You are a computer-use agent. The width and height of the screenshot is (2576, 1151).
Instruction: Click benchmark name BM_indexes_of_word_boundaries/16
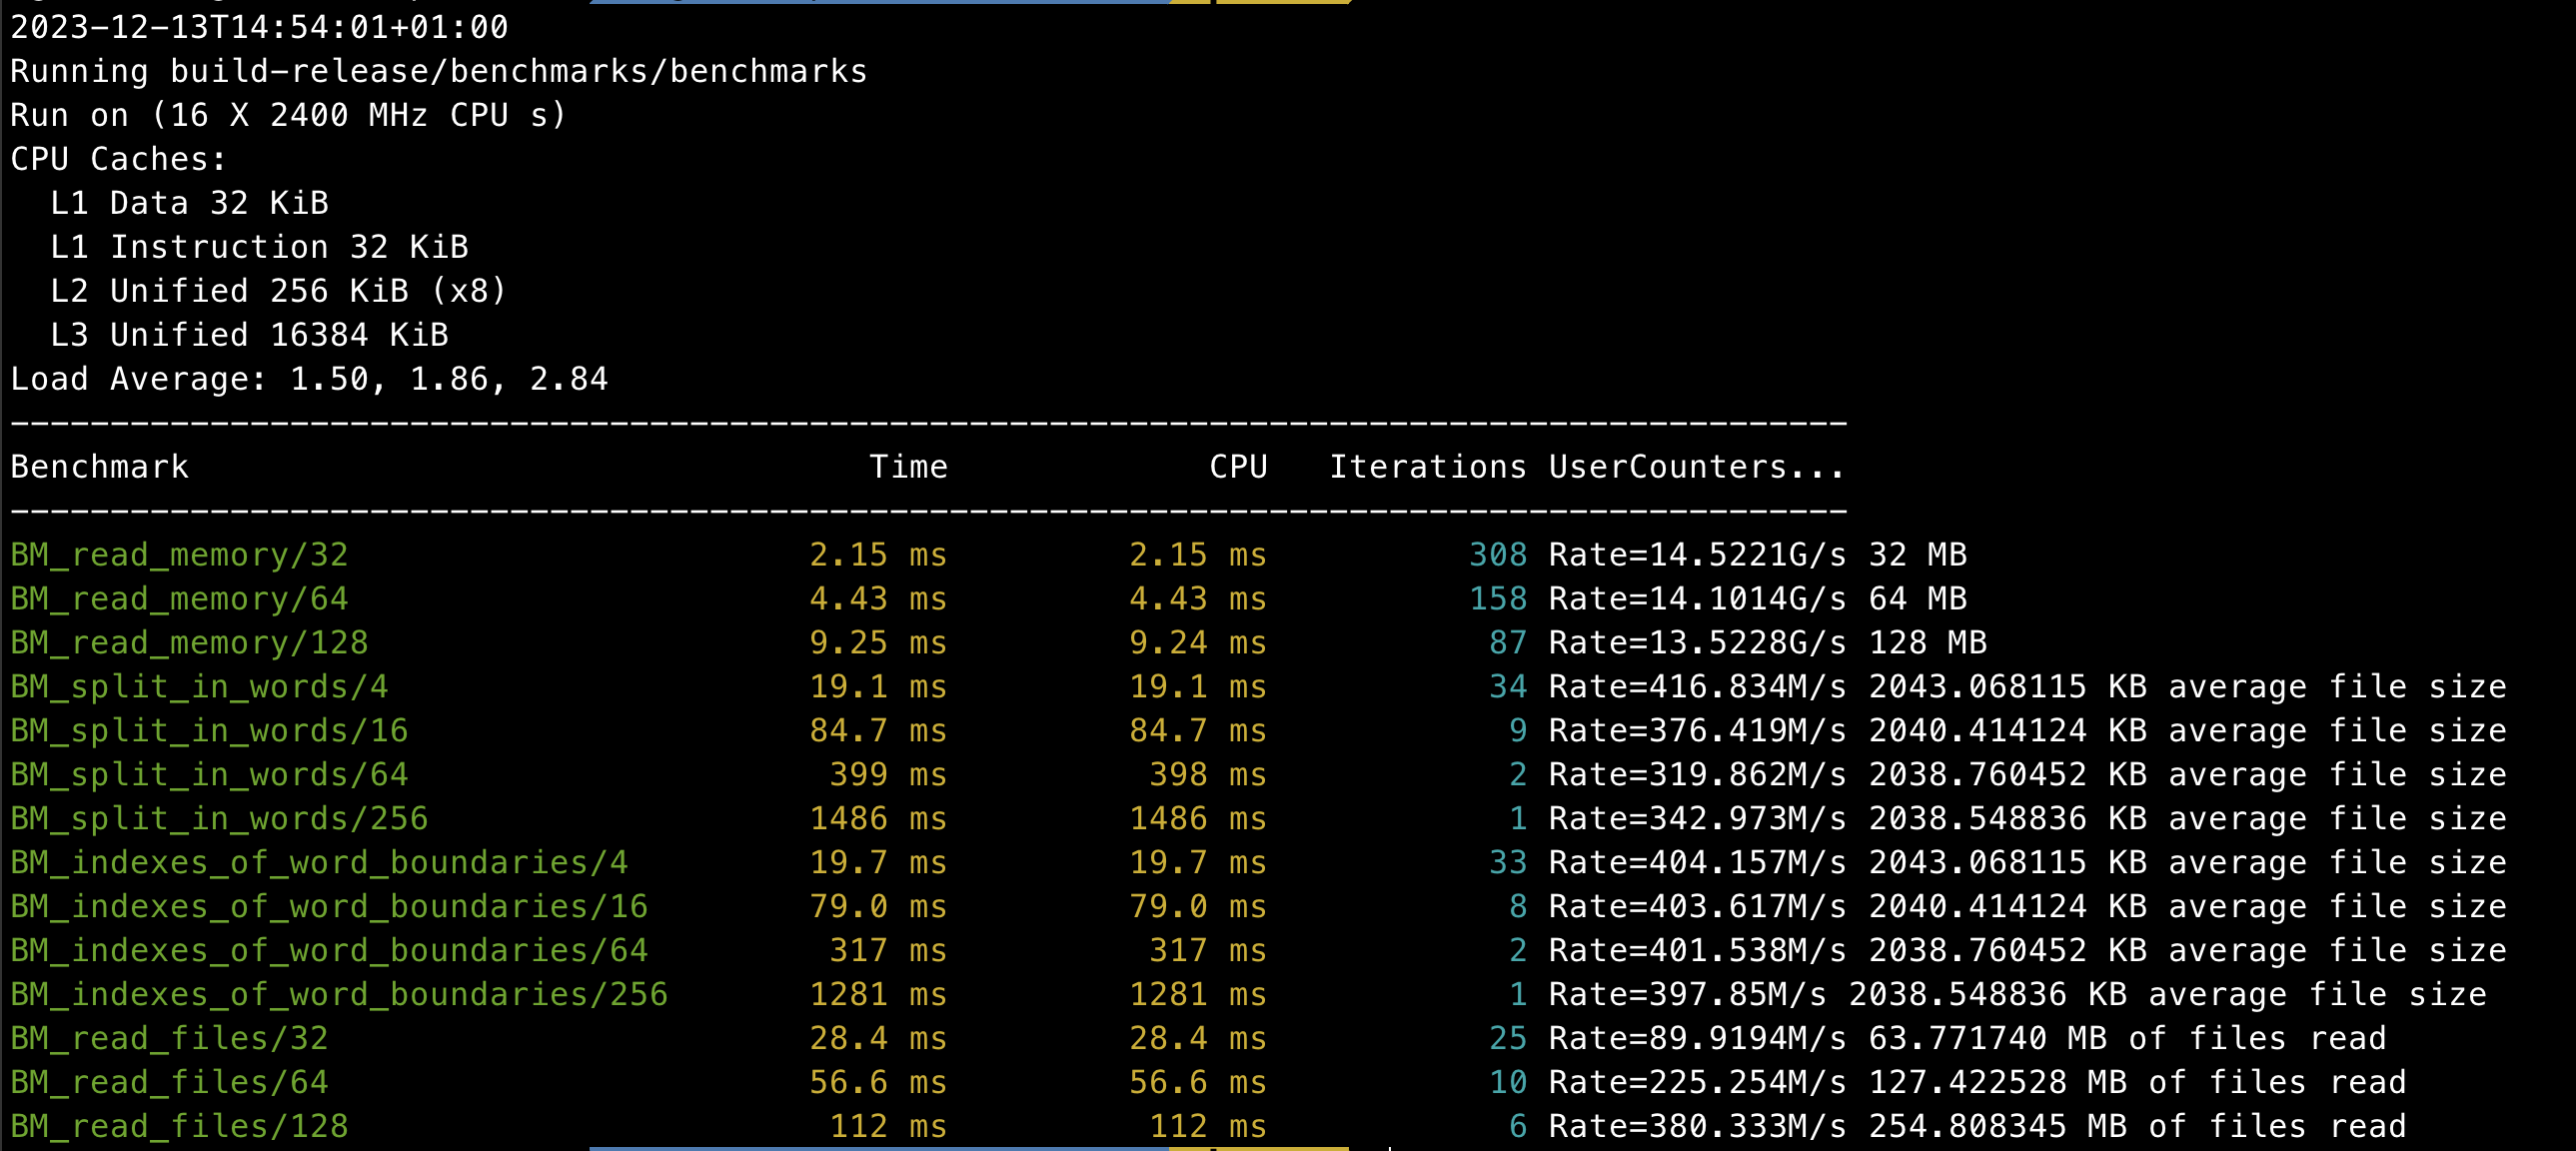point(329,907)
